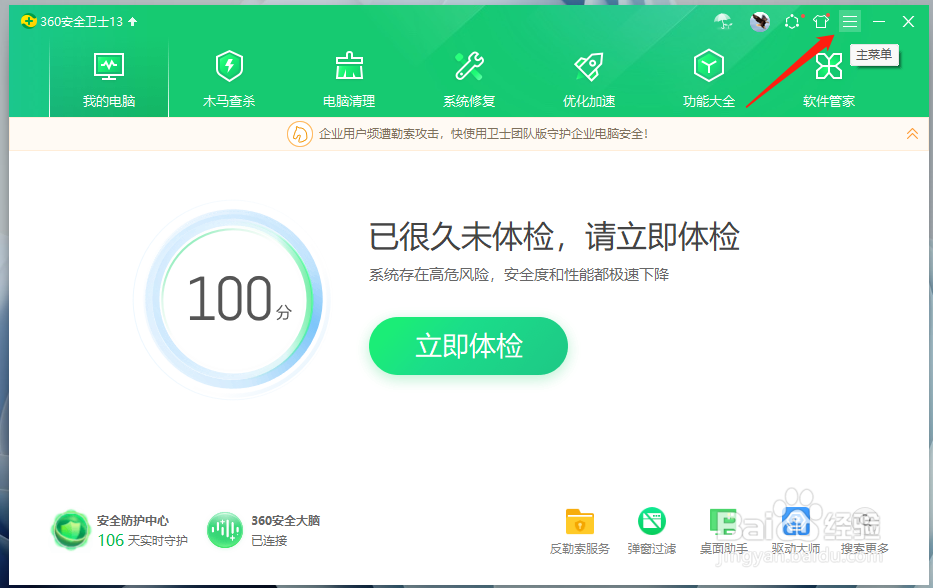This screenshot has height=588, width=933.
Task: Click the 已连接 status text
Action: 269,540
